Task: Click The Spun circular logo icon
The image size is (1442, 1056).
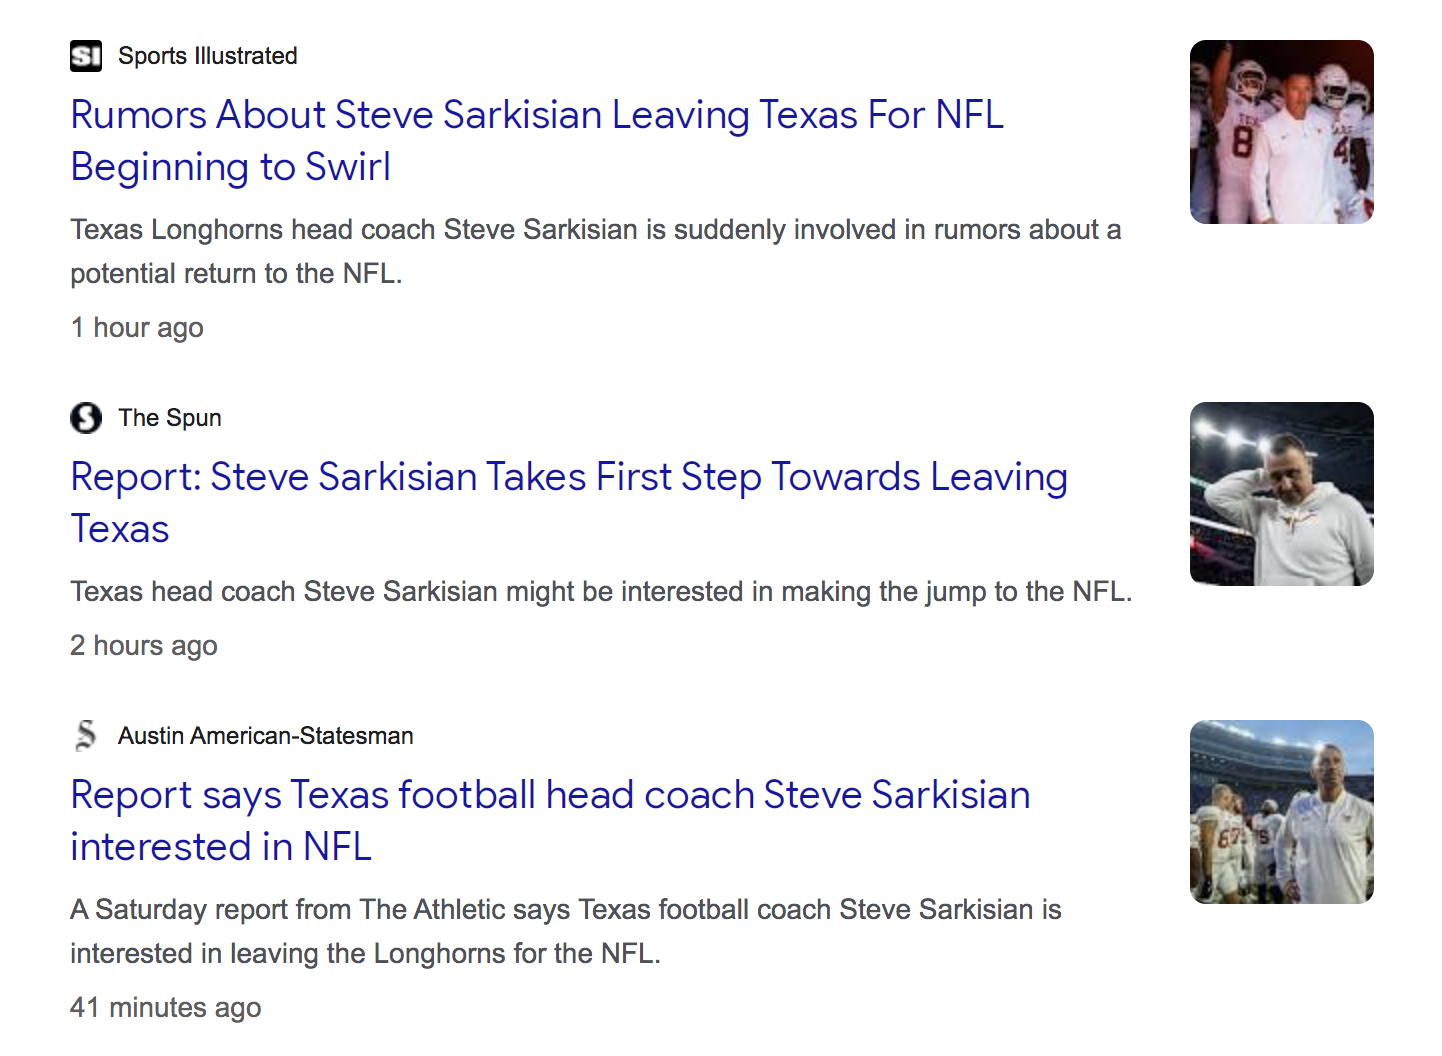Action: pos(86,418)
